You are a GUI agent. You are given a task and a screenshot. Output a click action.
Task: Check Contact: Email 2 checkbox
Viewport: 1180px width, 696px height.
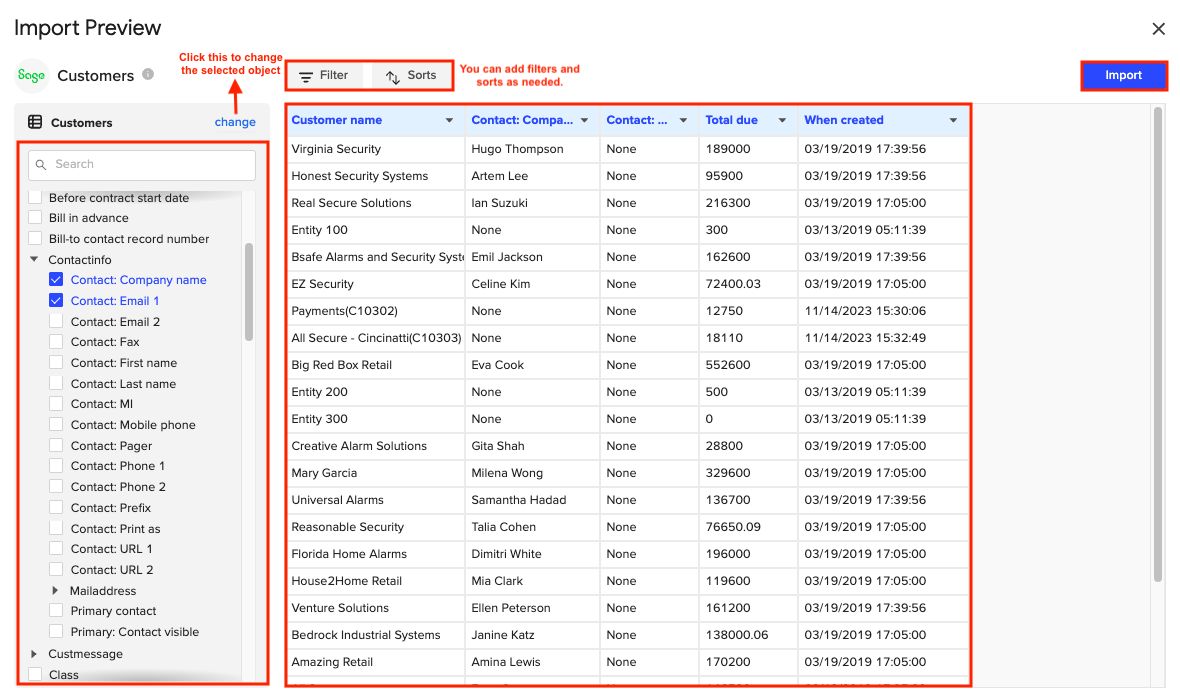click(x=56, y=321)
